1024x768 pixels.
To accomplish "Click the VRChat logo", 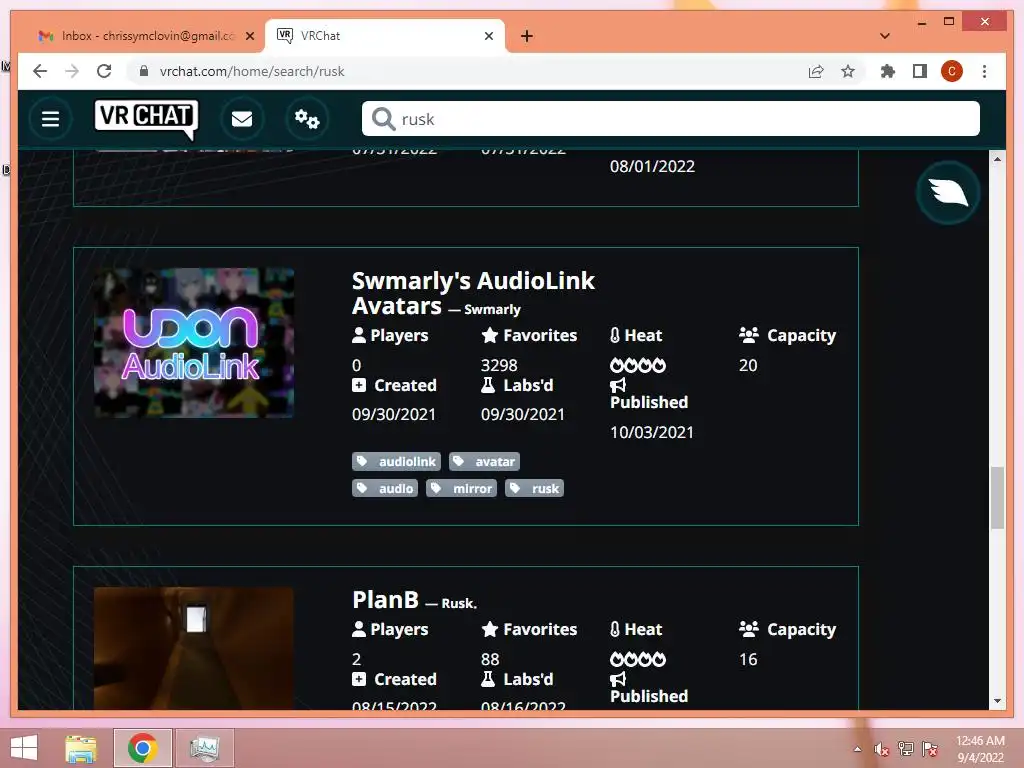I will tap(146, 119).
